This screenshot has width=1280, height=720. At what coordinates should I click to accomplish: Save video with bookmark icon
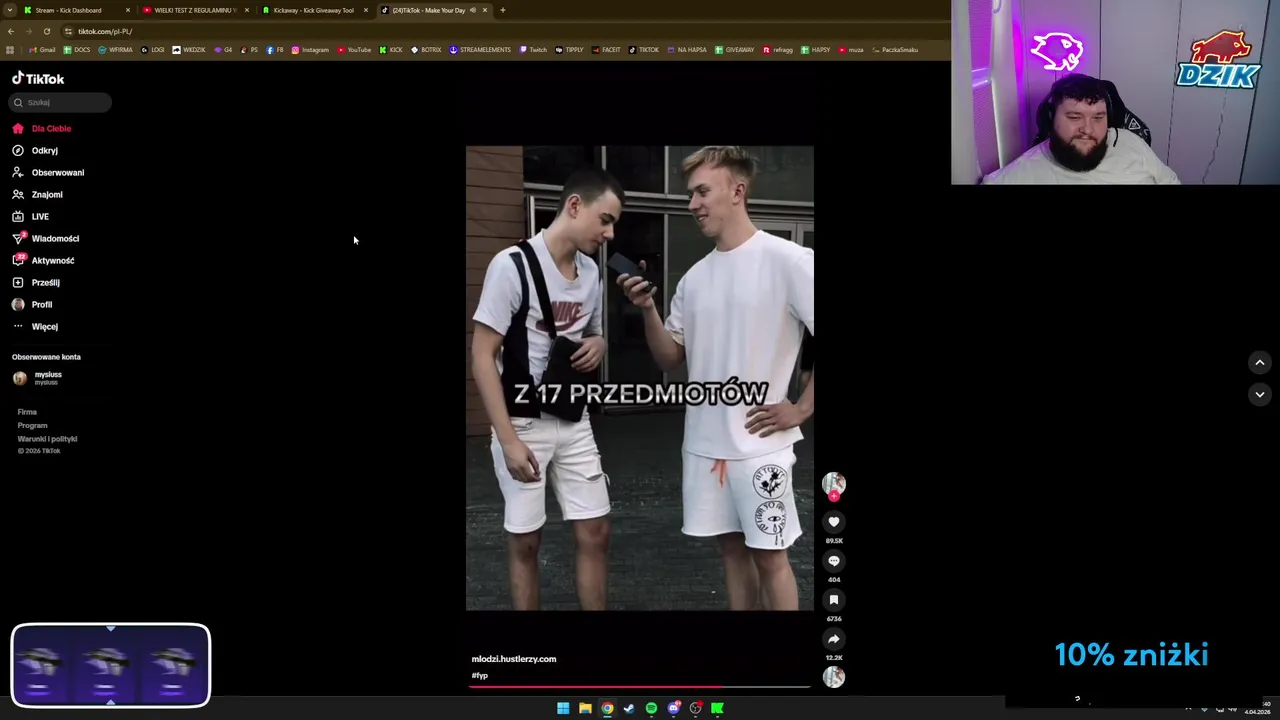pos(833,600)
